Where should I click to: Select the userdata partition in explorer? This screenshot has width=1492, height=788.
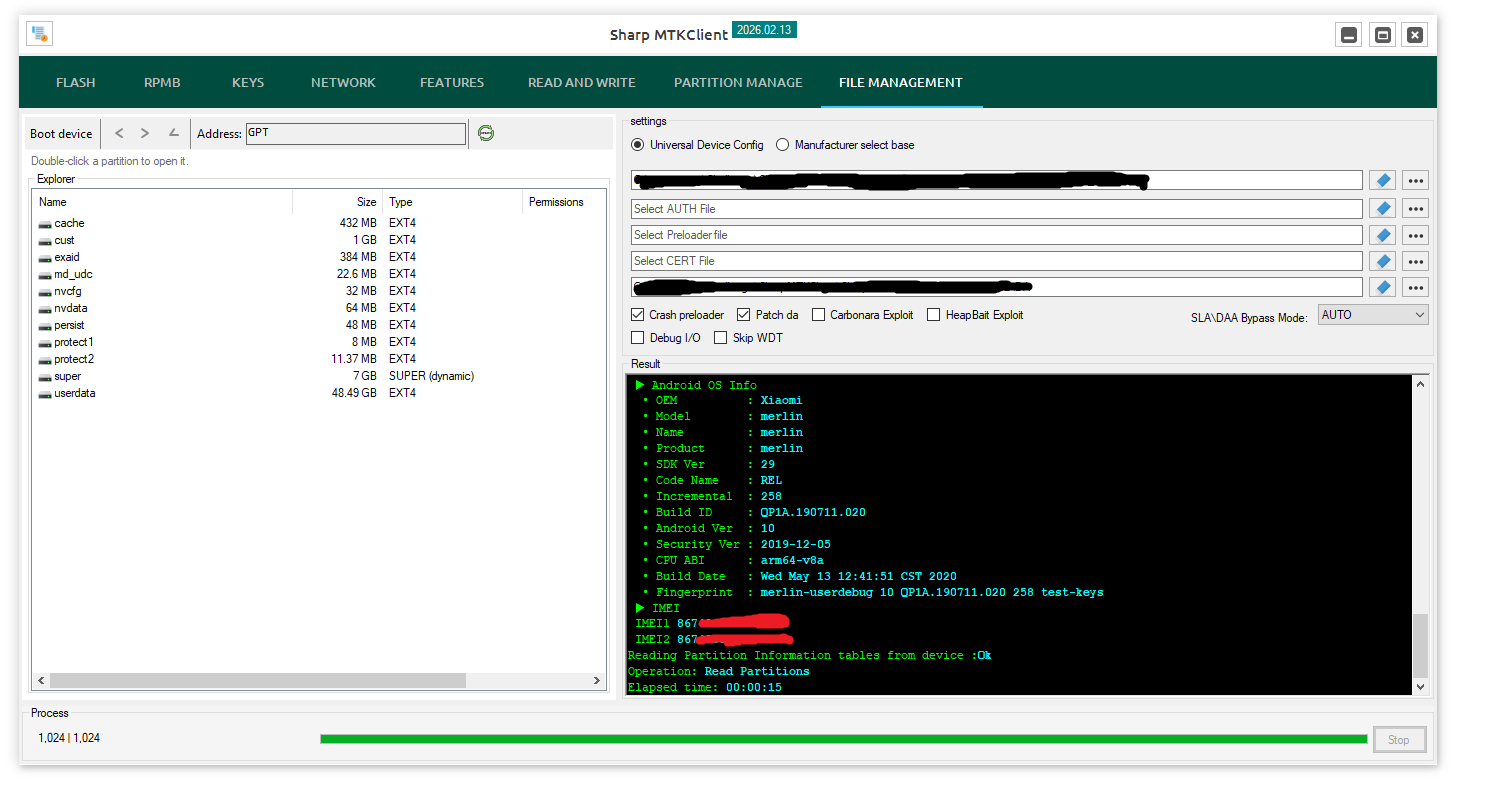tap(75, 393)
